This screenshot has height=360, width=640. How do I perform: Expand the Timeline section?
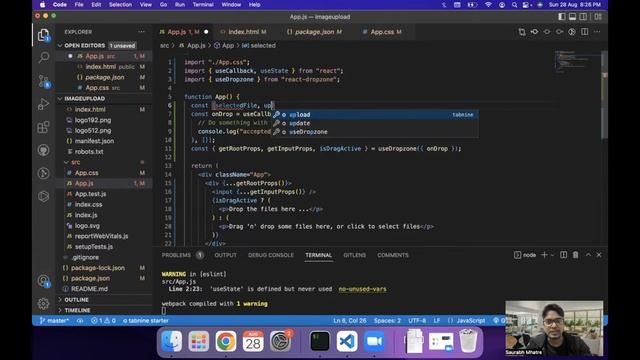[60, 310]
